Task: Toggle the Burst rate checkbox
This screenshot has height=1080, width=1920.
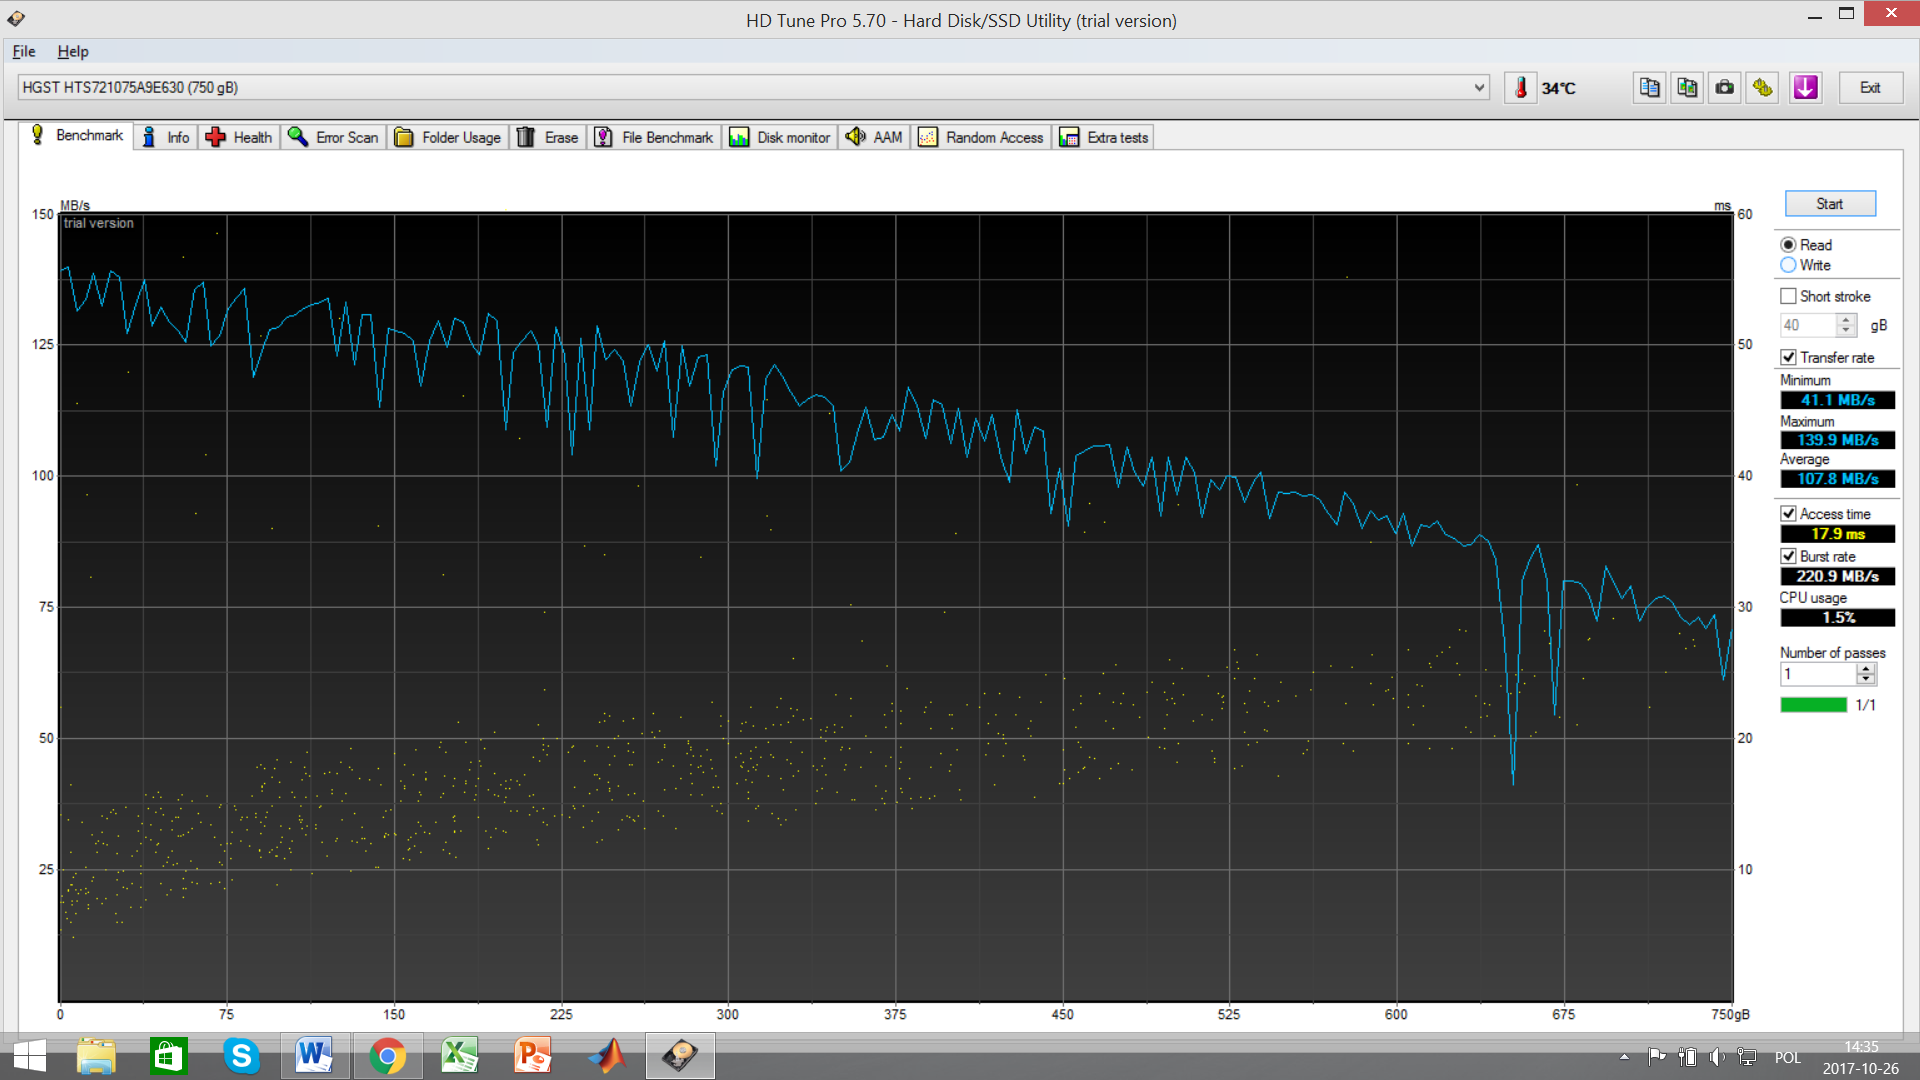Action: point(1788,556)
